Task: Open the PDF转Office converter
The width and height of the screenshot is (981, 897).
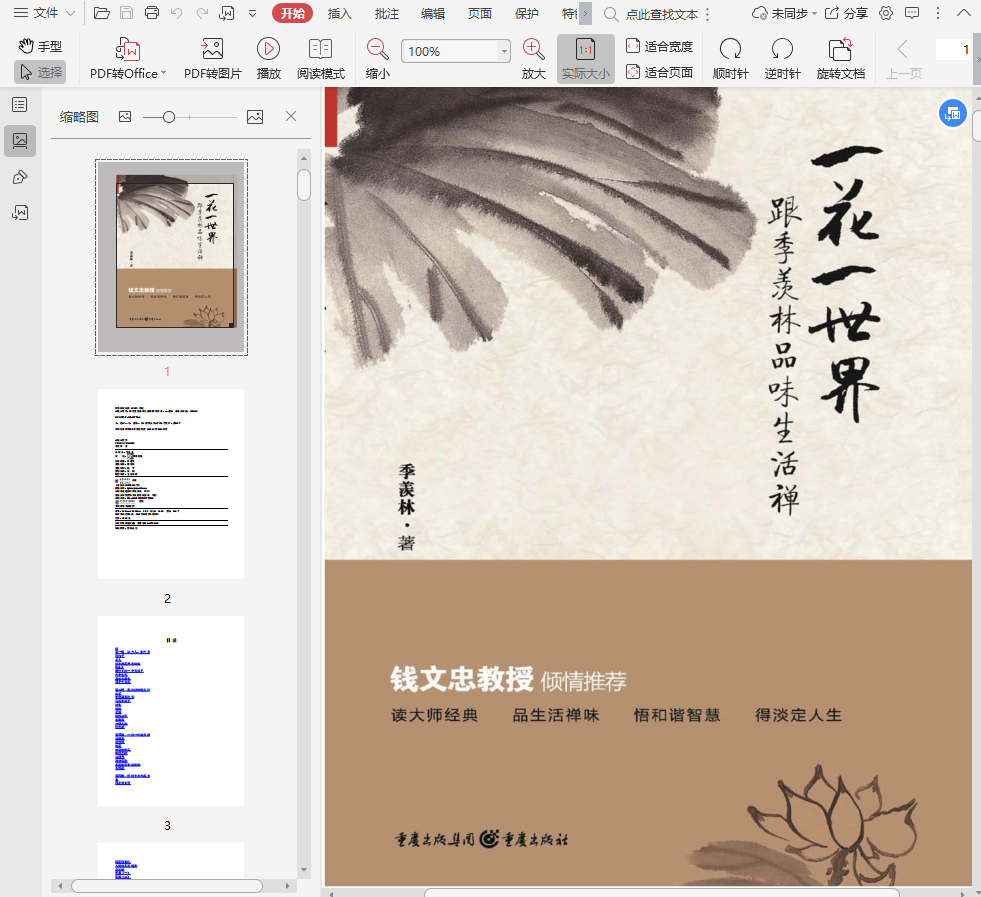Action: 128,59
